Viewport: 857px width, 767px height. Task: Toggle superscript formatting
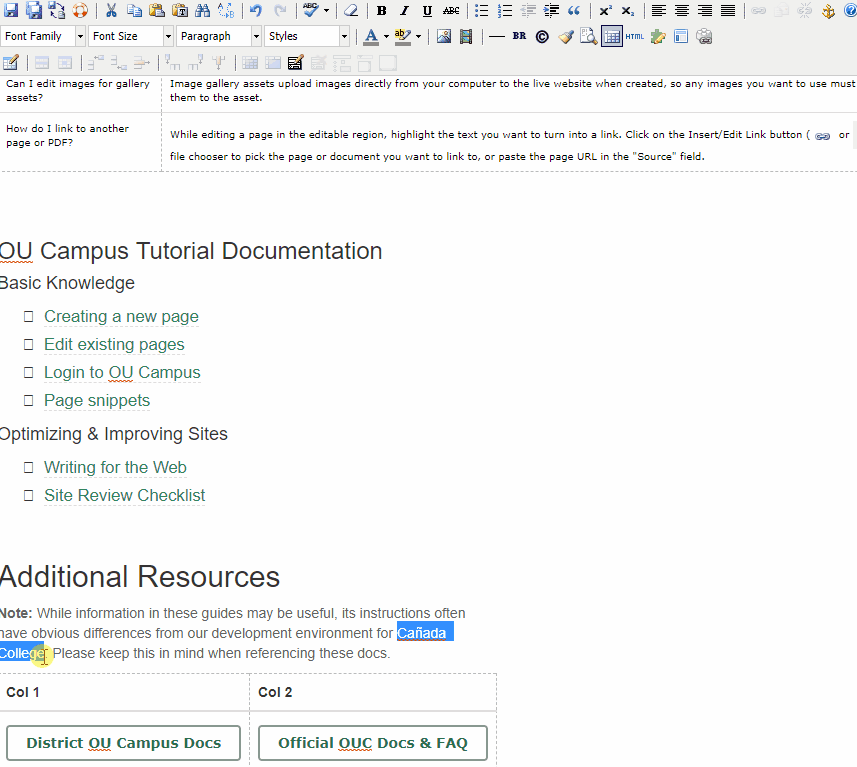(605, 10)
